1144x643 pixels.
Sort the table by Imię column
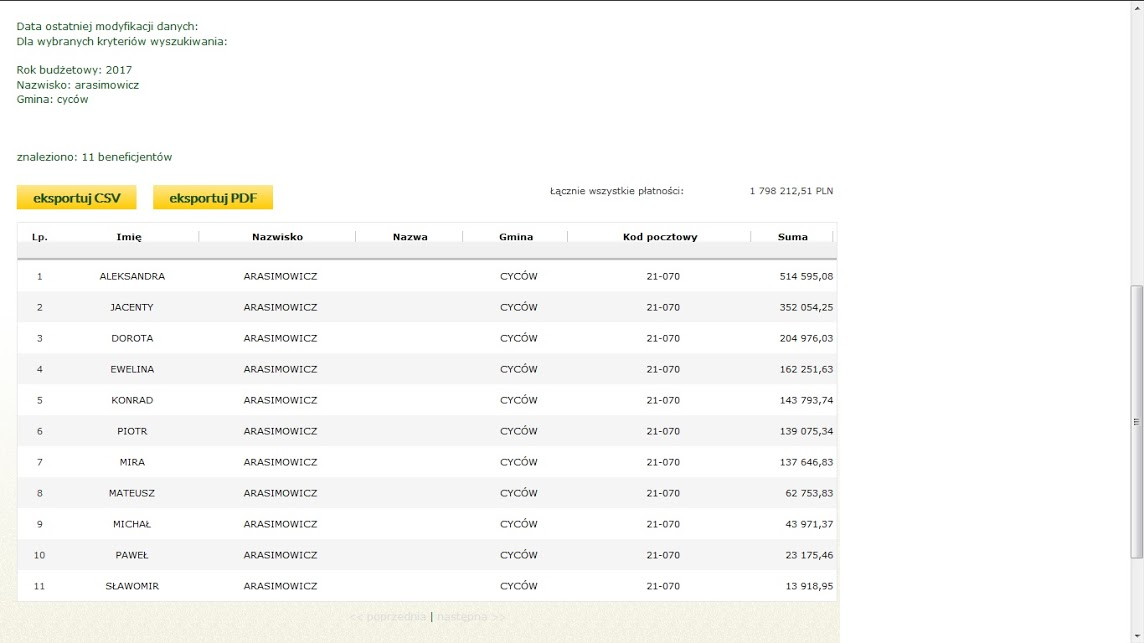(x=129, y=237)
